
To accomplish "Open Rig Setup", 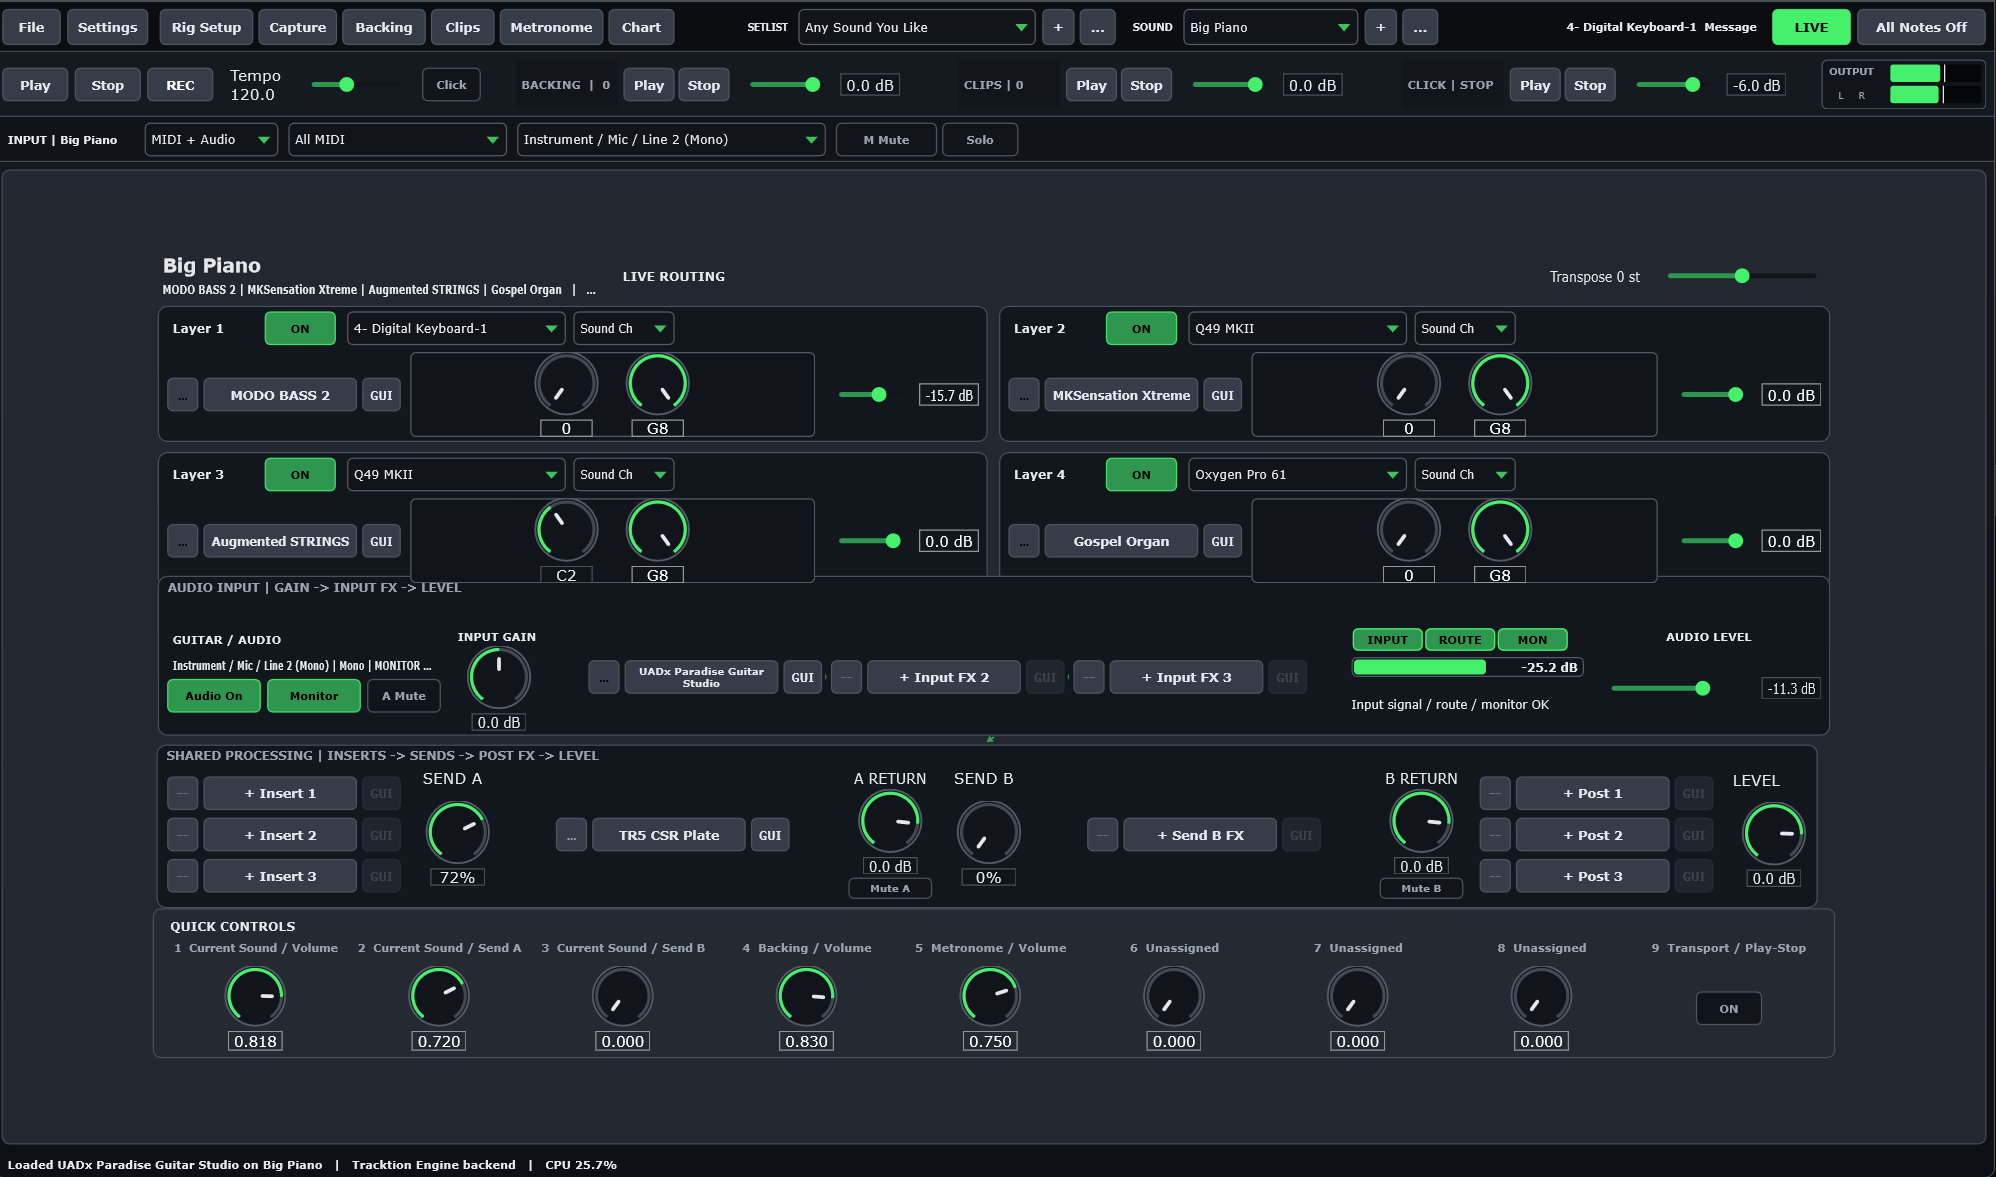I will 206,27.
